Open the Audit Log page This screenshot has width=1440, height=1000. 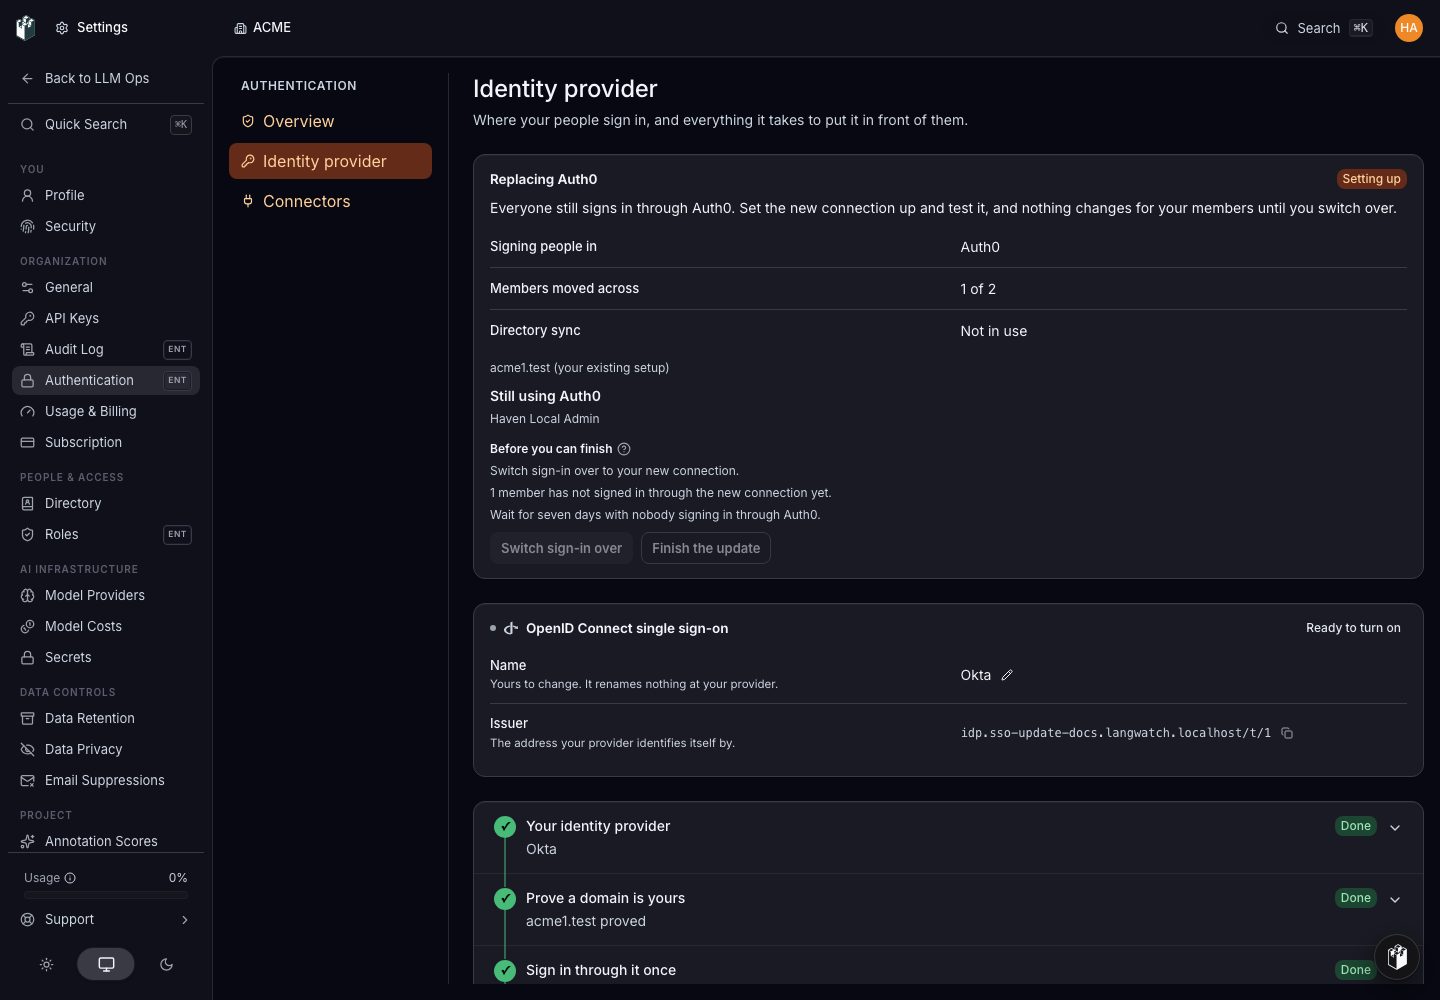106,349
